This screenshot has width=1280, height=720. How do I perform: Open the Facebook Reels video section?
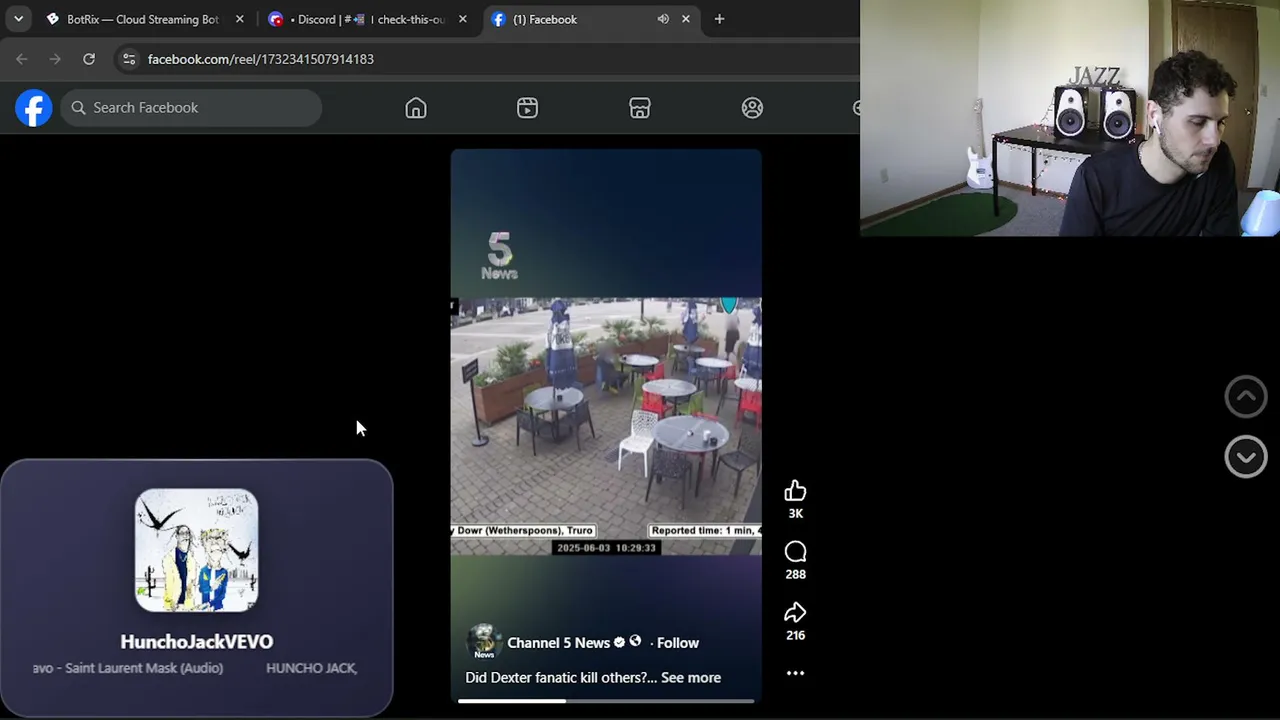point(528,108)
